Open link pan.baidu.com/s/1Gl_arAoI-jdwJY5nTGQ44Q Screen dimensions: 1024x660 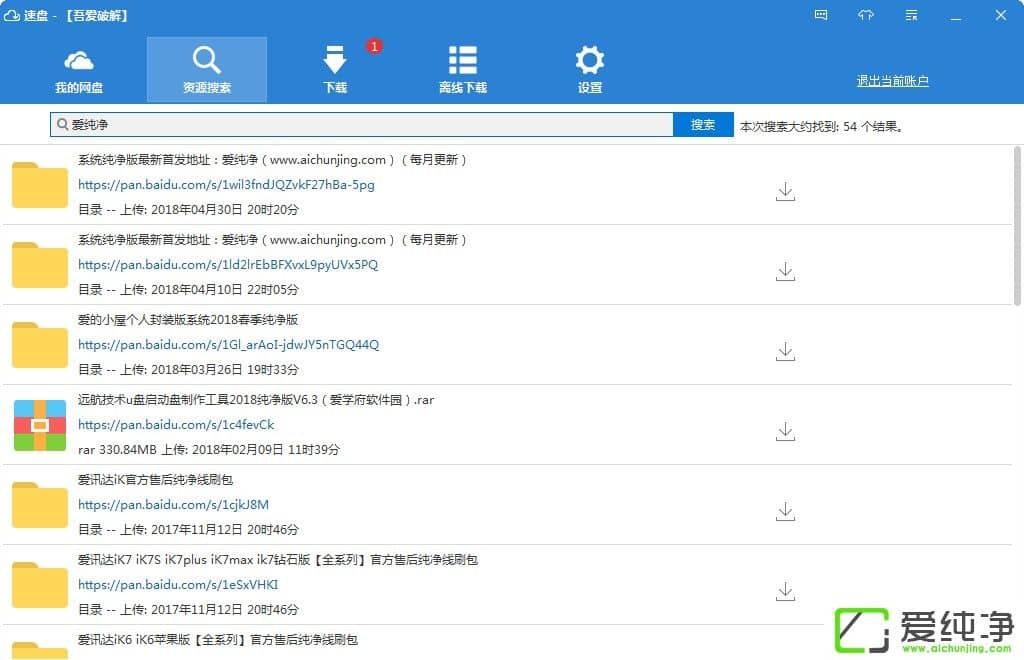tap(228, 345)
